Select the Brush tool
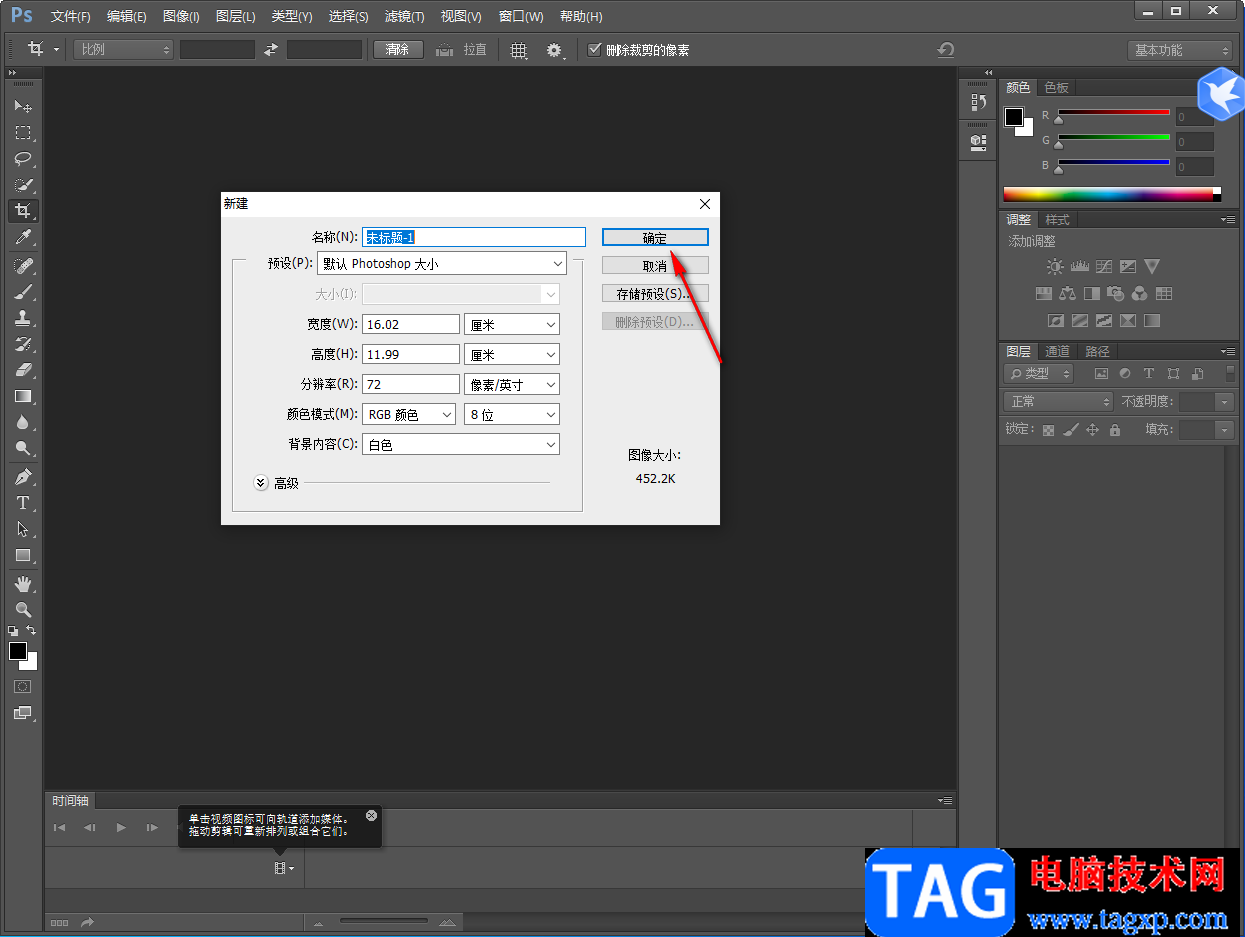 [x=23, y=291]
